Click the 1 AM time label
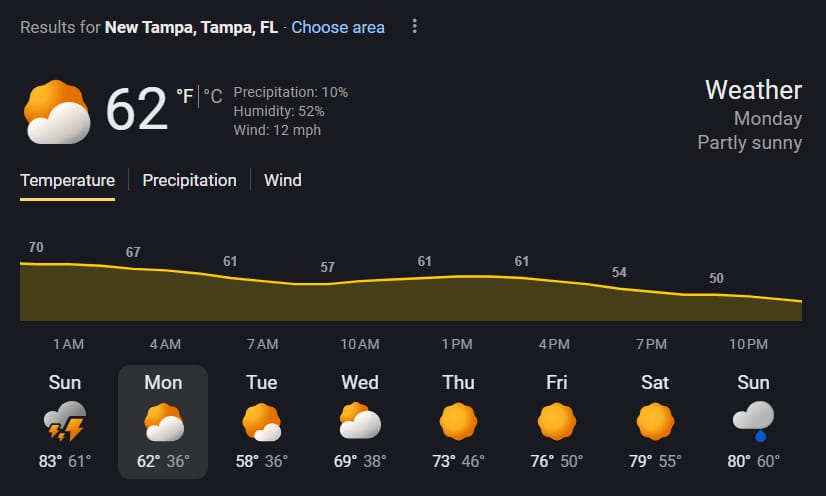Image resolution: width=826 pixels, height=496 pixels. pos(68,345)
